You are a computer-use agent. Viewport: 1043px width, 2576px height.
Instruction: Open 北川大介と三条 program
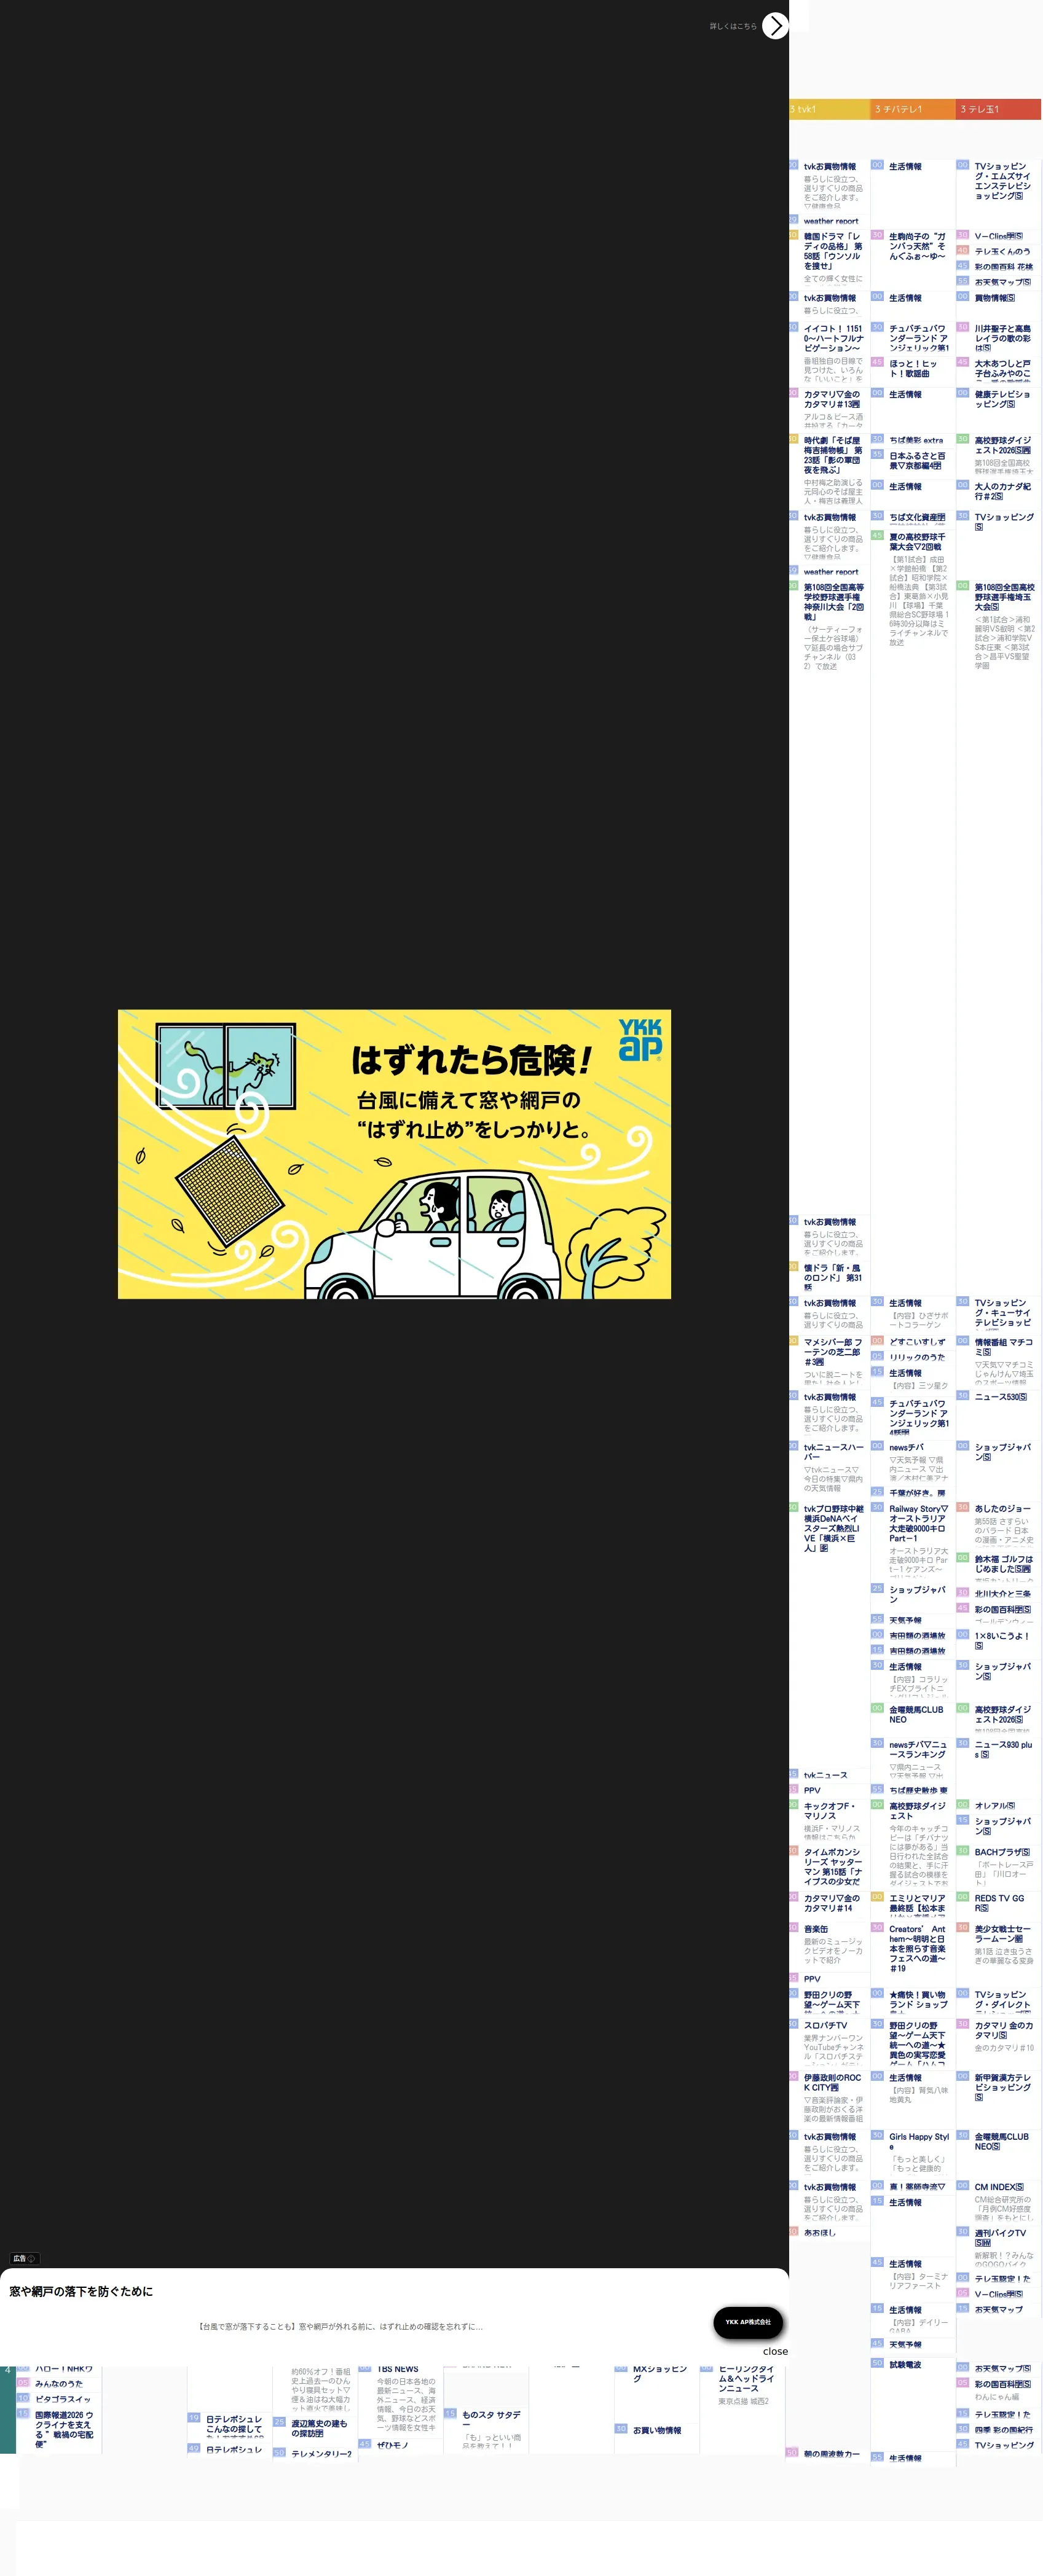pyautogui.click(x=1002, y=1594)
